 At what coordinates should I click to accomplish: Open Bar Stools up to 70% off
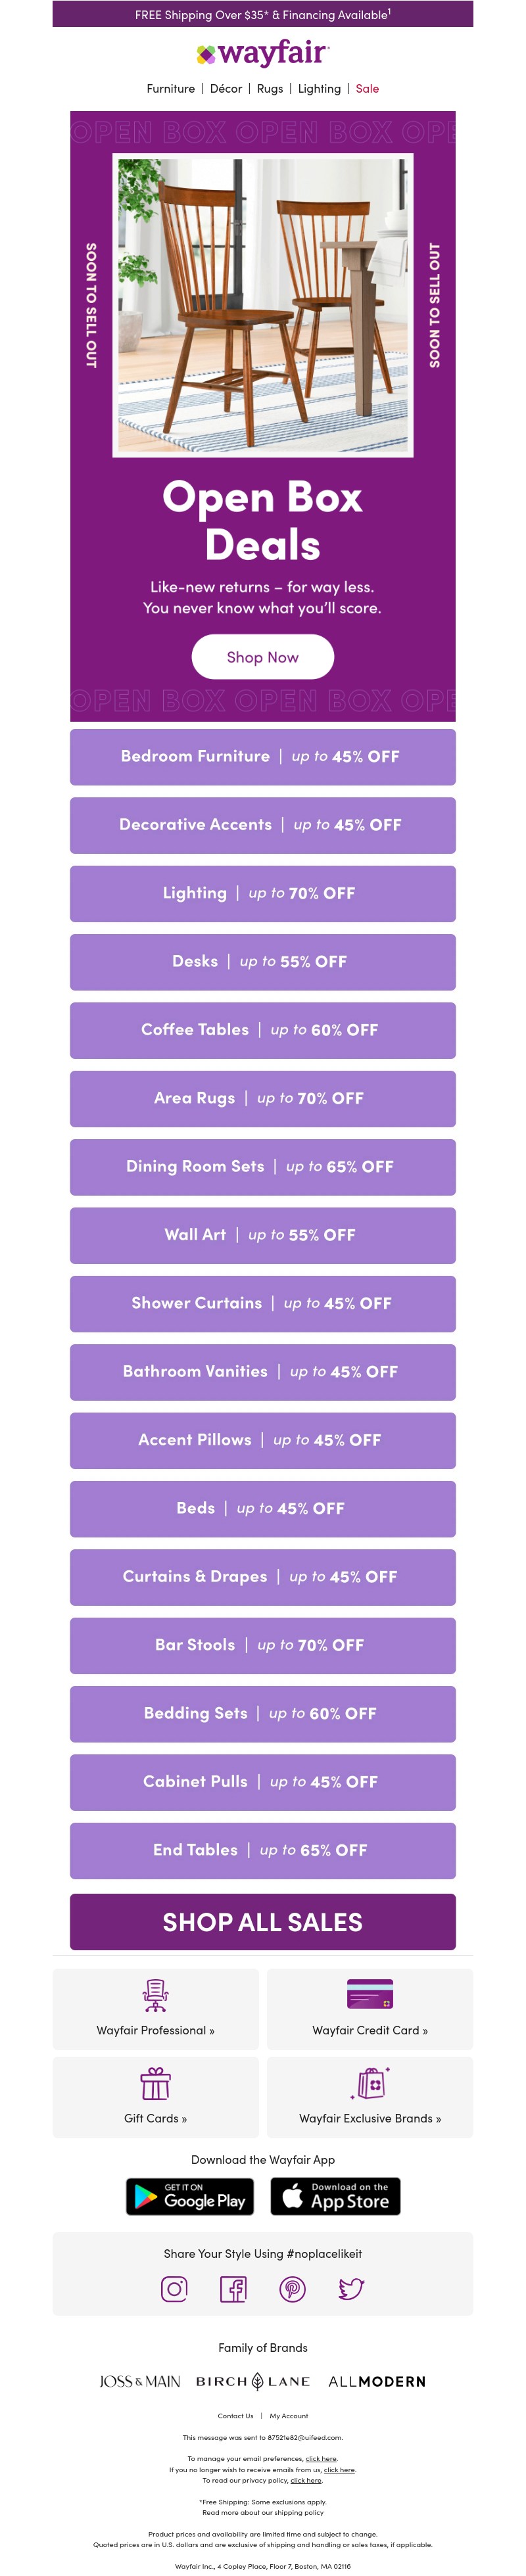[x=262, y=1645]
